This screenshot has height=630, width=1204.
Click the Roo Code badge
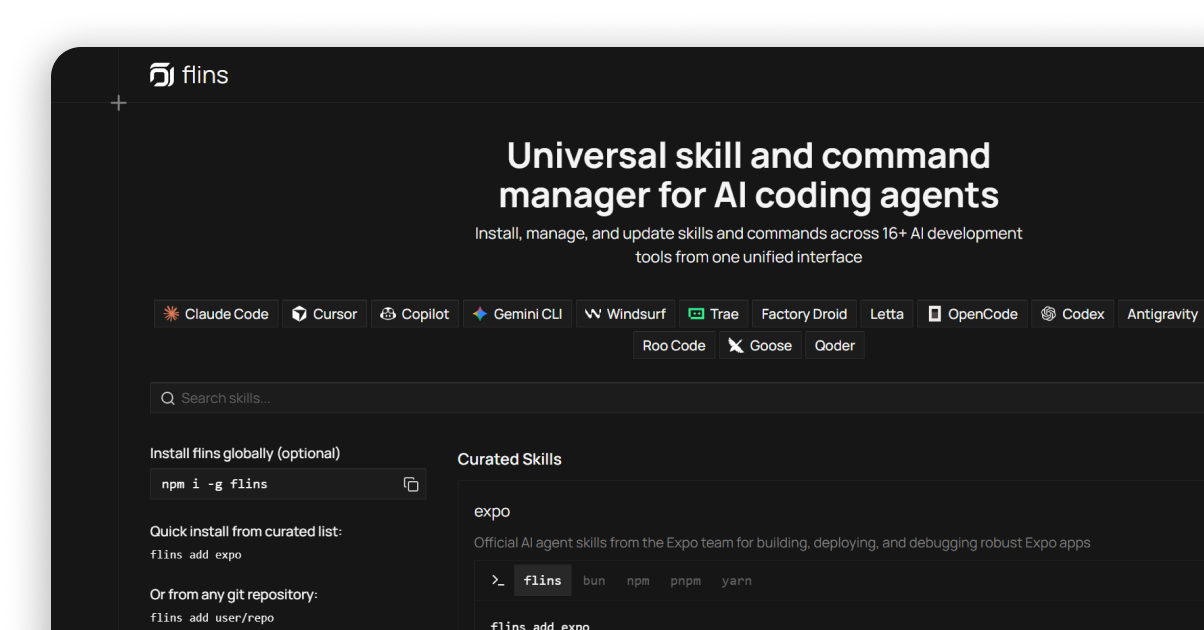click(x=674, y=346)
